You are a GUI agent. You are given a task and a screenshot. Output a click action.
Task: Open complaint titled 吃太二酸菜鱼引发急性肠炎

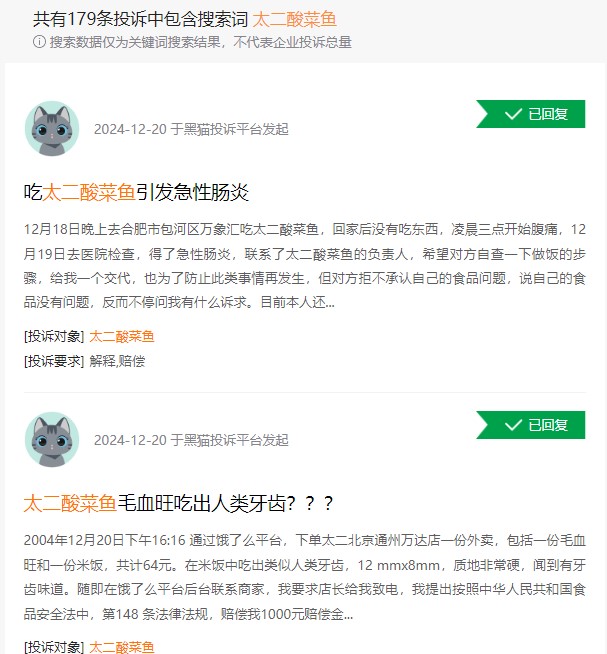[x=136, y=192]
